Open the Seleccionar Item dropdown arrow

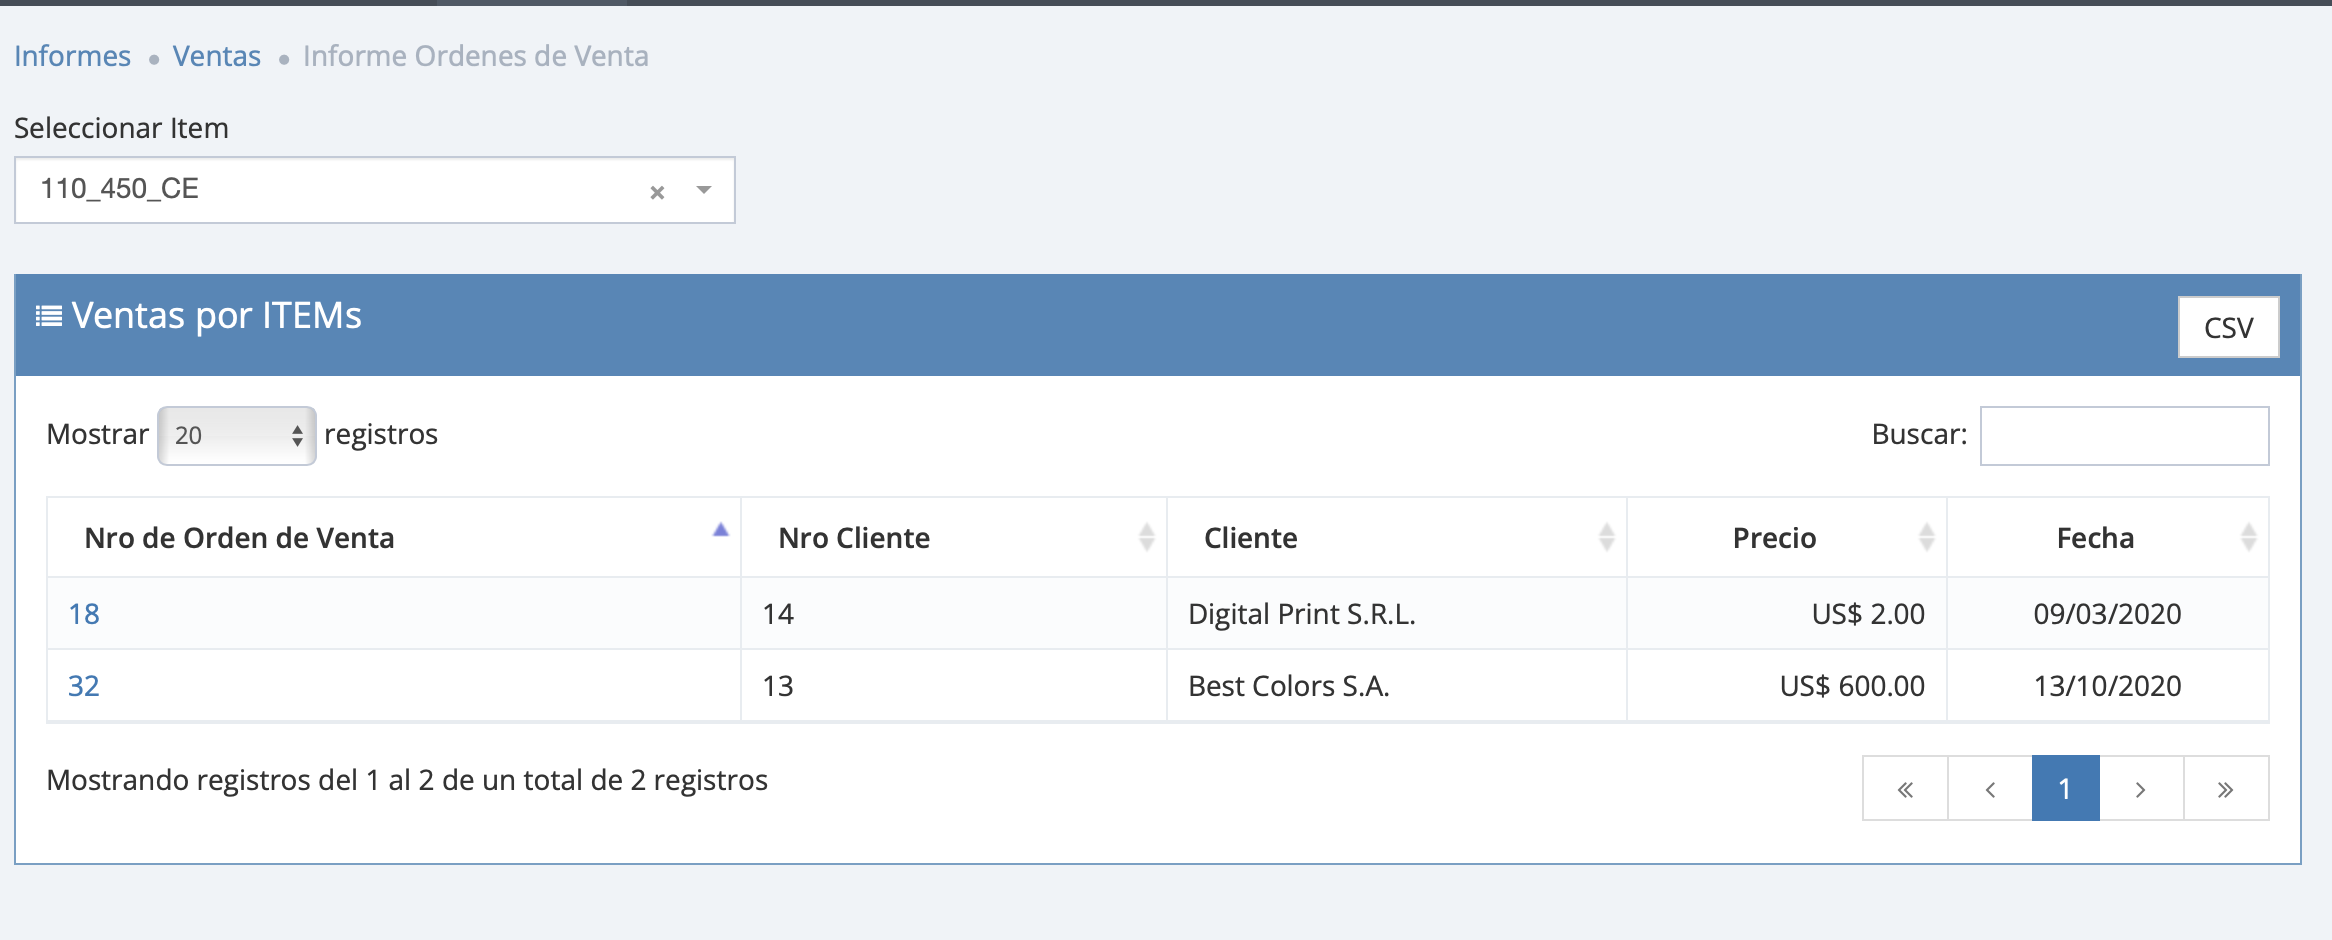tap(704, 190)
